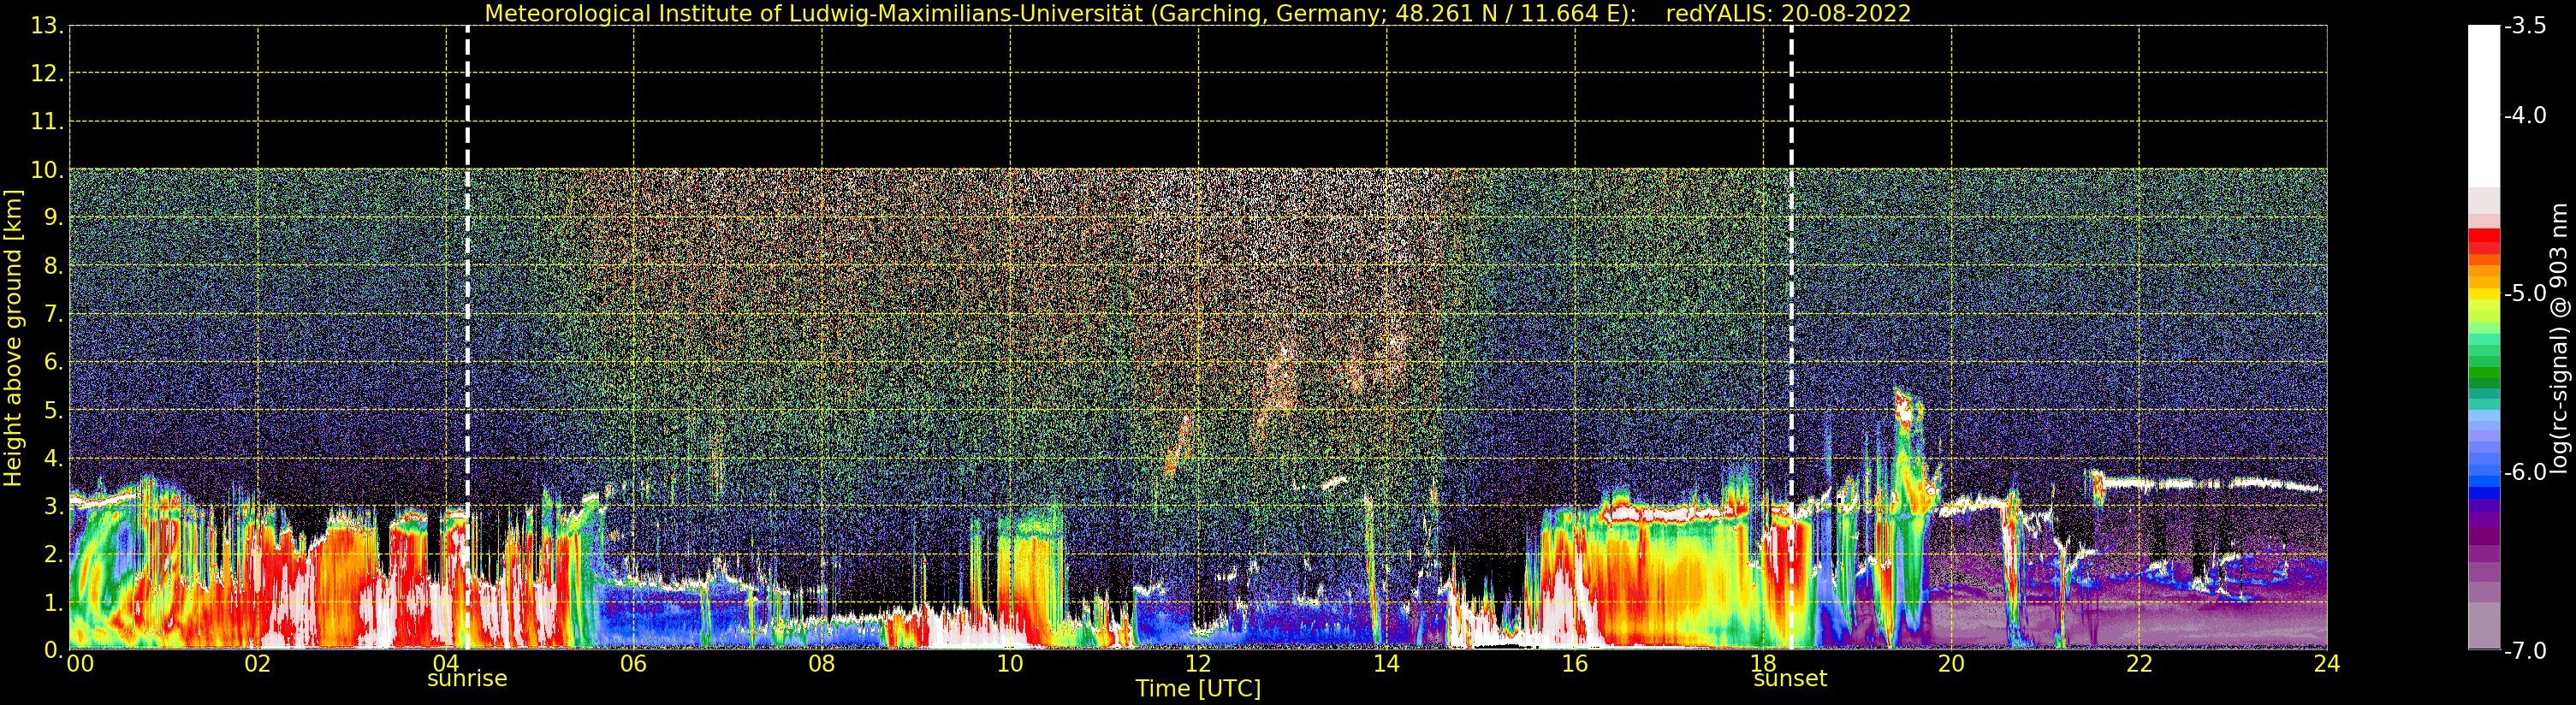2576x705 pixels.
Task: Click the '22' time tick label
Action: coord(2139,664)
